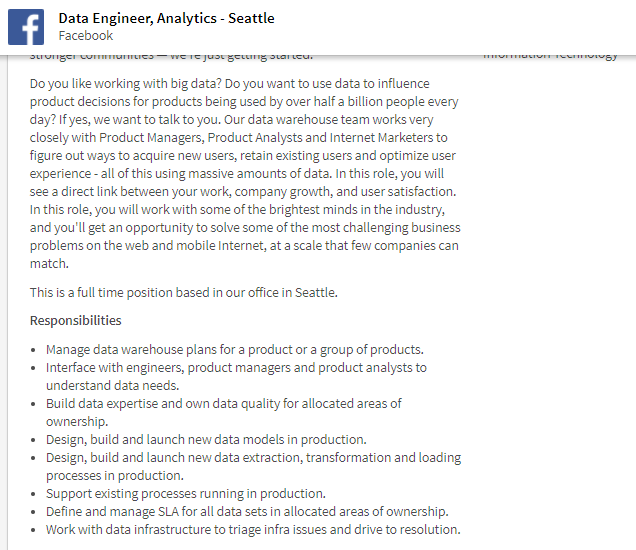This screenshot has width=636, height=550.
Task: Select the 'Manage data warehouse plans' bullet
Action: tap(234, 349)
